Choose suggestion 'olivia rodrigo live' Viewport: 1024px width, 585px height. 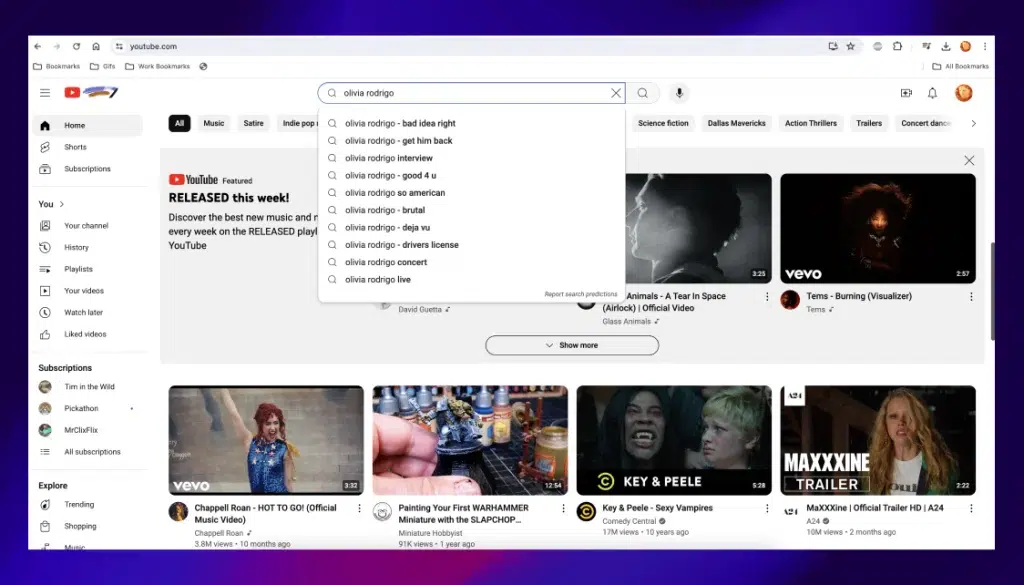click(472, 279)
